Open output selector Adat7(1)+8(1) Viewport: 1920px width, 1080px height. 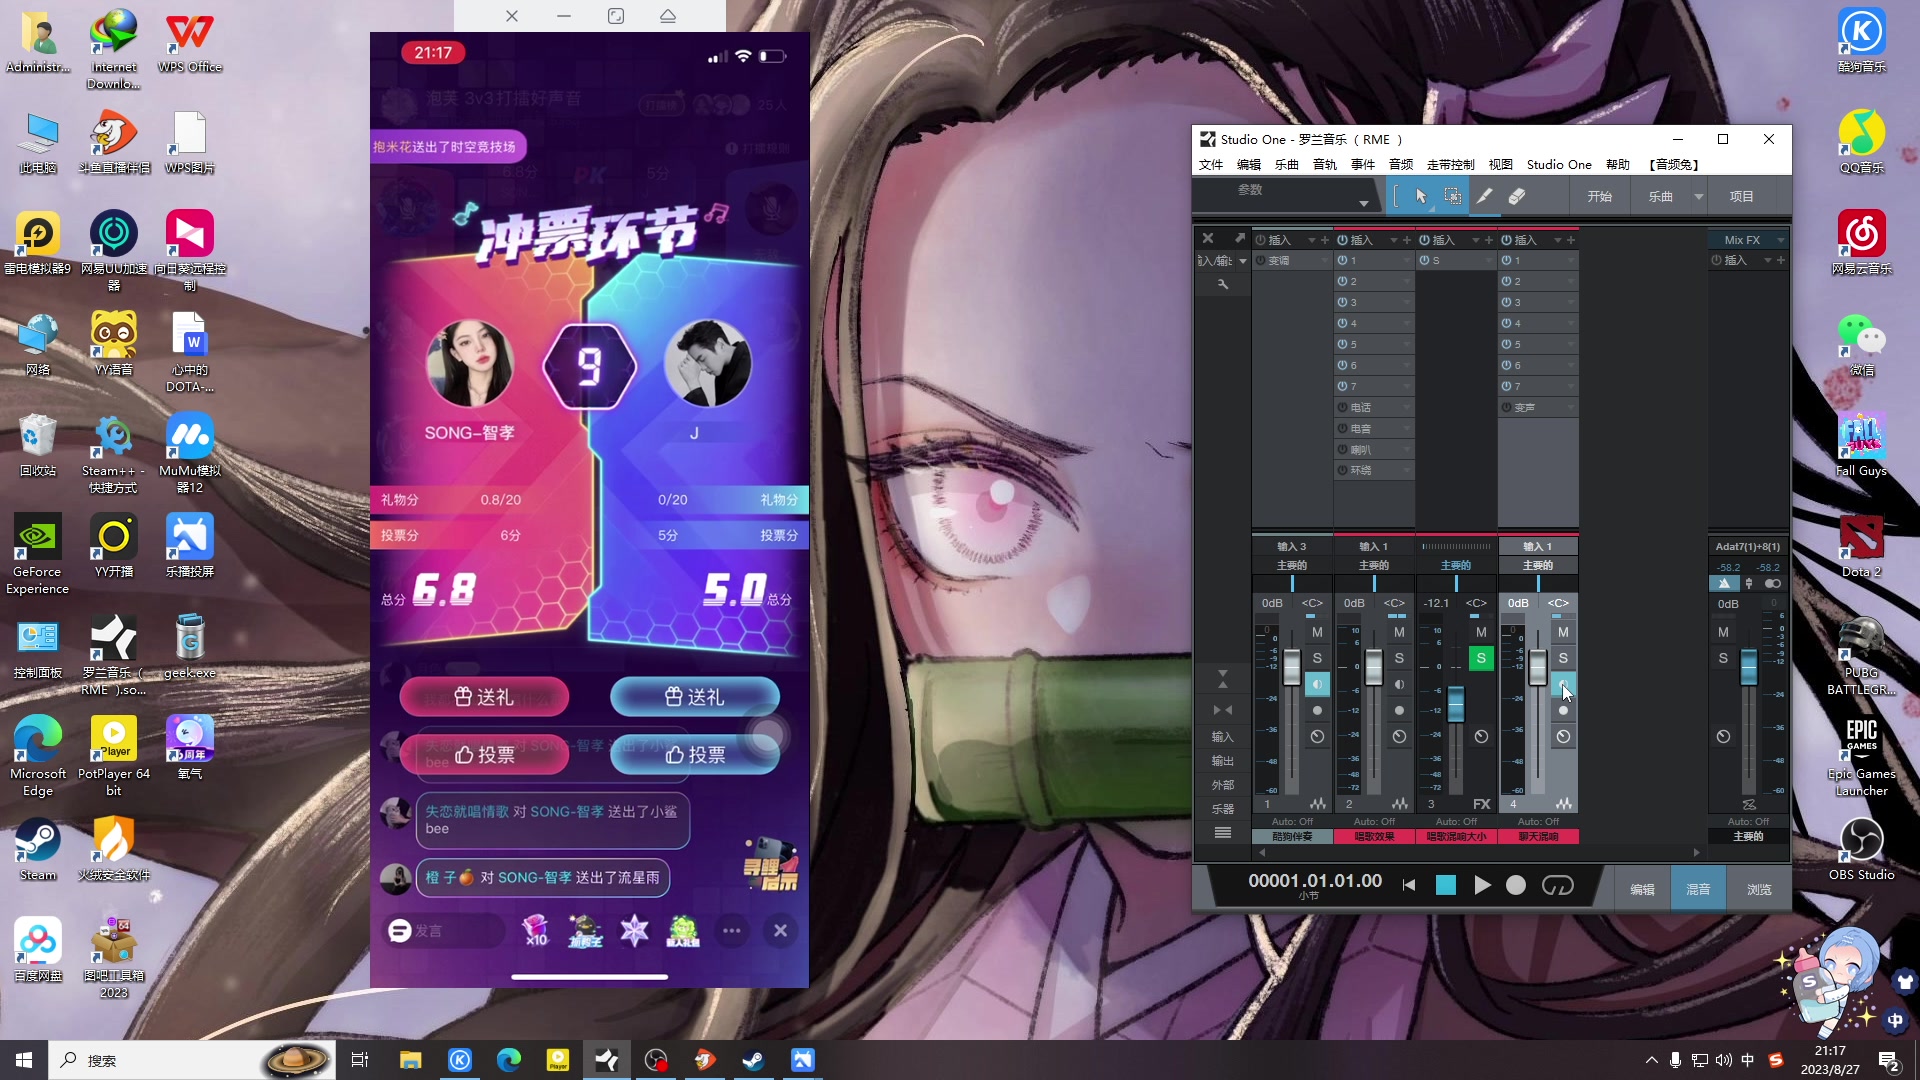pyautogui.click(x=1748, y=547)
